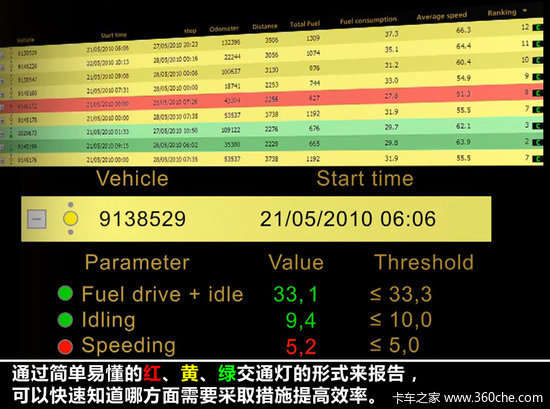Click the yellow traffic light icon beside 9138529
The width and height of the screenshot is (550, 409).
pos(71,218)
